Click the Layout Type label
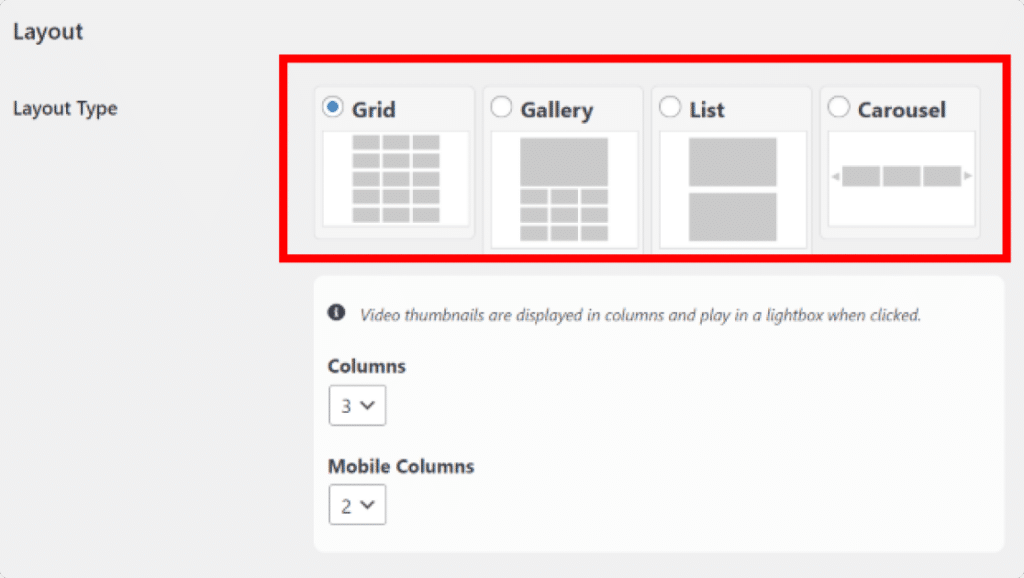 65,108
